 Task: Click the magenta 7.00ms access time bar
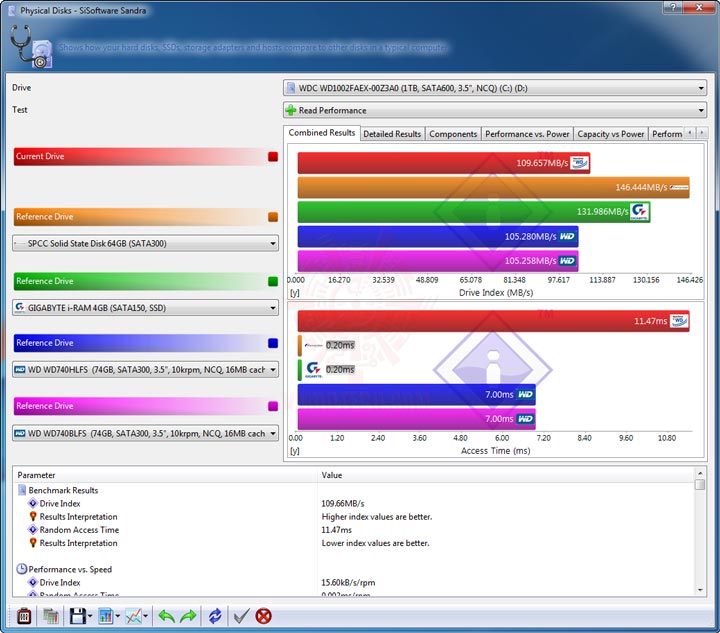point(416,419)
